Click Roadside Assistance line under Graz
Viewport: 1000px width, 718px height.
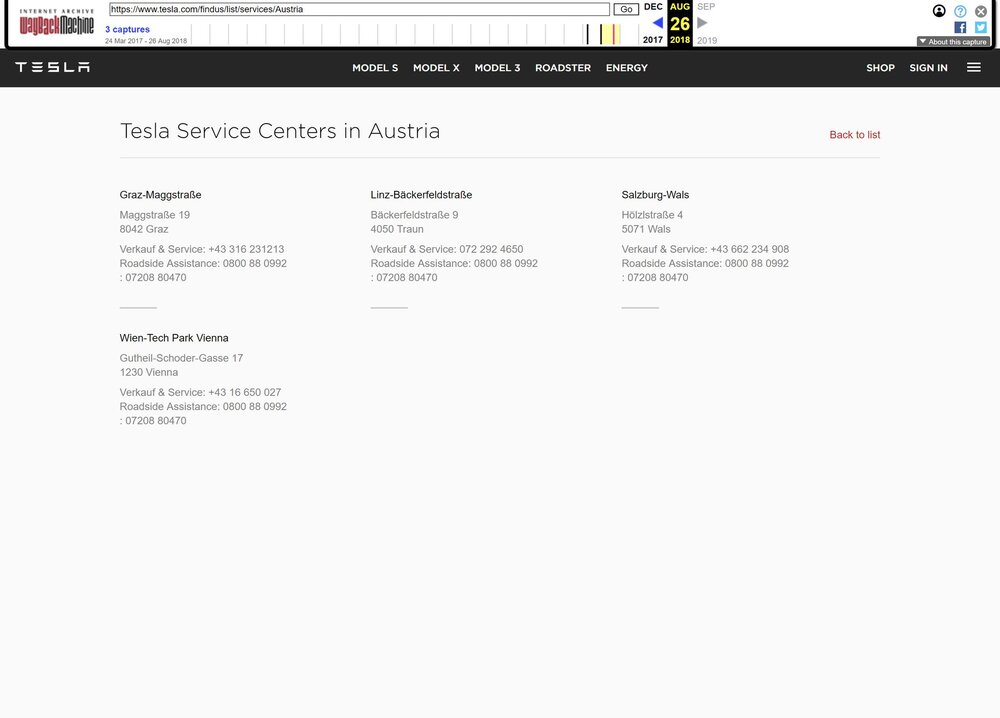203,263
